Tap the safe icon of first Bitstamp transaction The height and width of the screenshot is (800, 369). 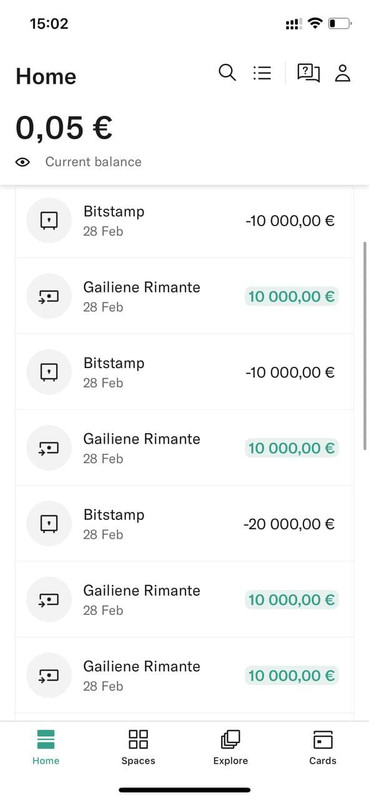49,220
